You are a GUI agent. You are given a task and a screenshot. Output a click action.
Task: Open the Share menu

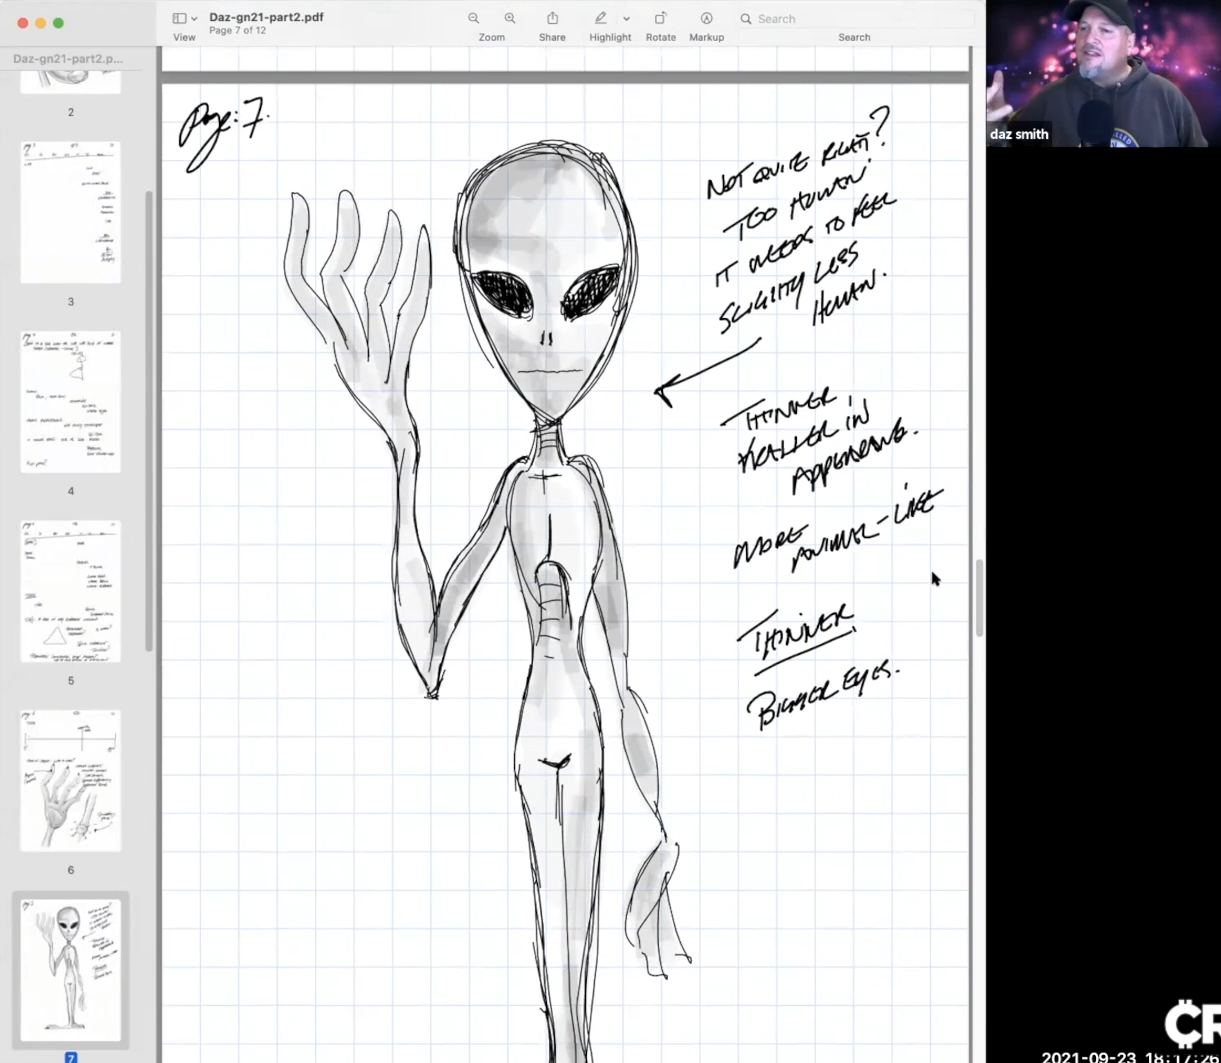[x=552, y=18]
